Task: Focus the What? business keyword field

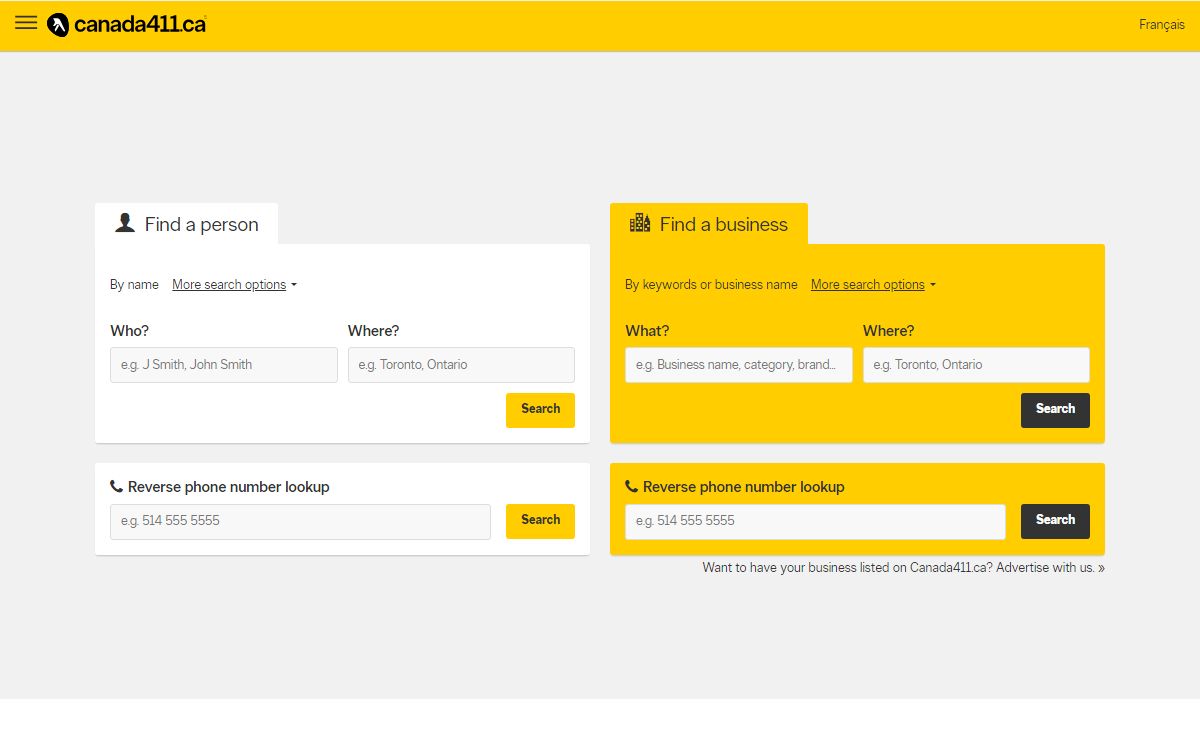Action: (x=739, y=365)
